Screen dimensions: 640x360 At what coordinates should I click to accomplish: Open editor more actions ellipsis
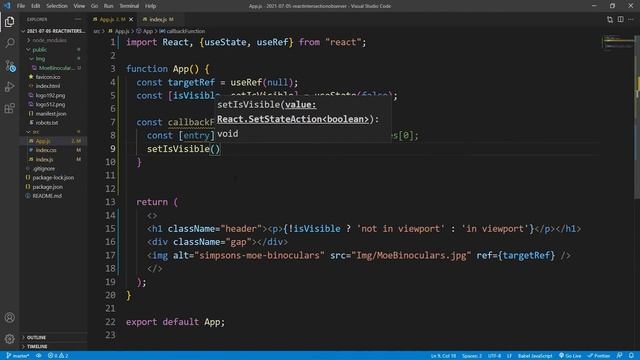631,19
